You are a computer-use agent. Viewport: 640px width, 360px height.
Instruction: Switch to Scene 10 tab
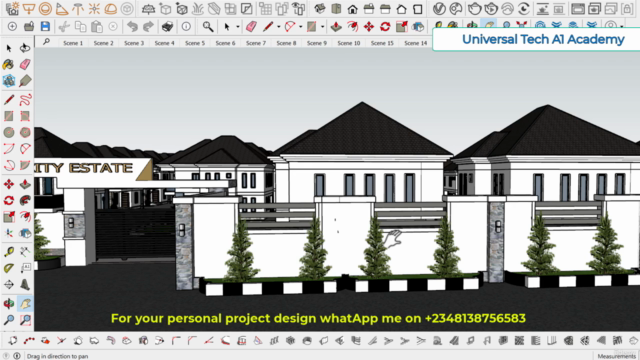click(349, 43)
